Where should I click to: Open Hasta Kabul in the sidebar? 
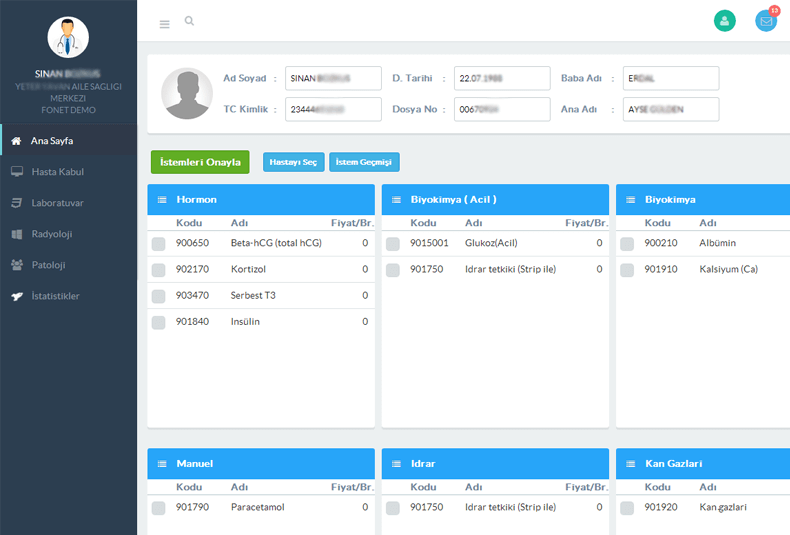57,172
